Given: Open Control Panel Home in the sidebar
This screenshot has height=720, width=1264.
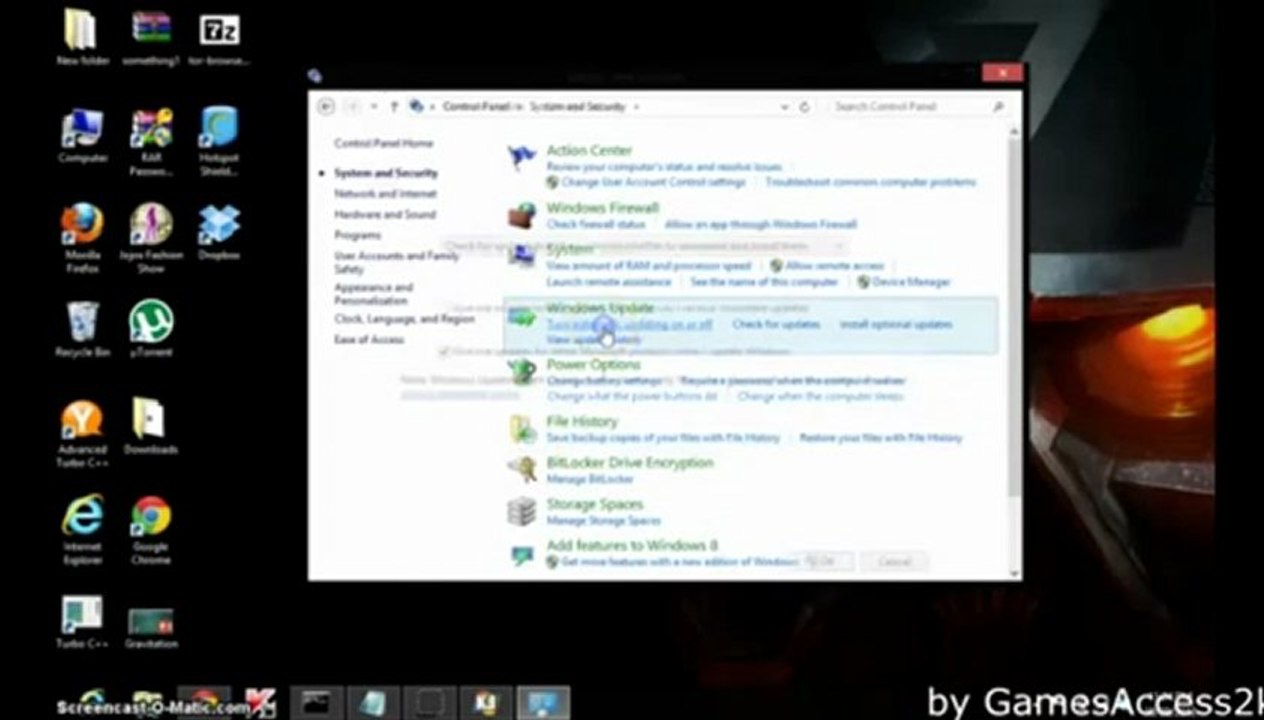Looking at the screenshot, I should tap(383, 143).
